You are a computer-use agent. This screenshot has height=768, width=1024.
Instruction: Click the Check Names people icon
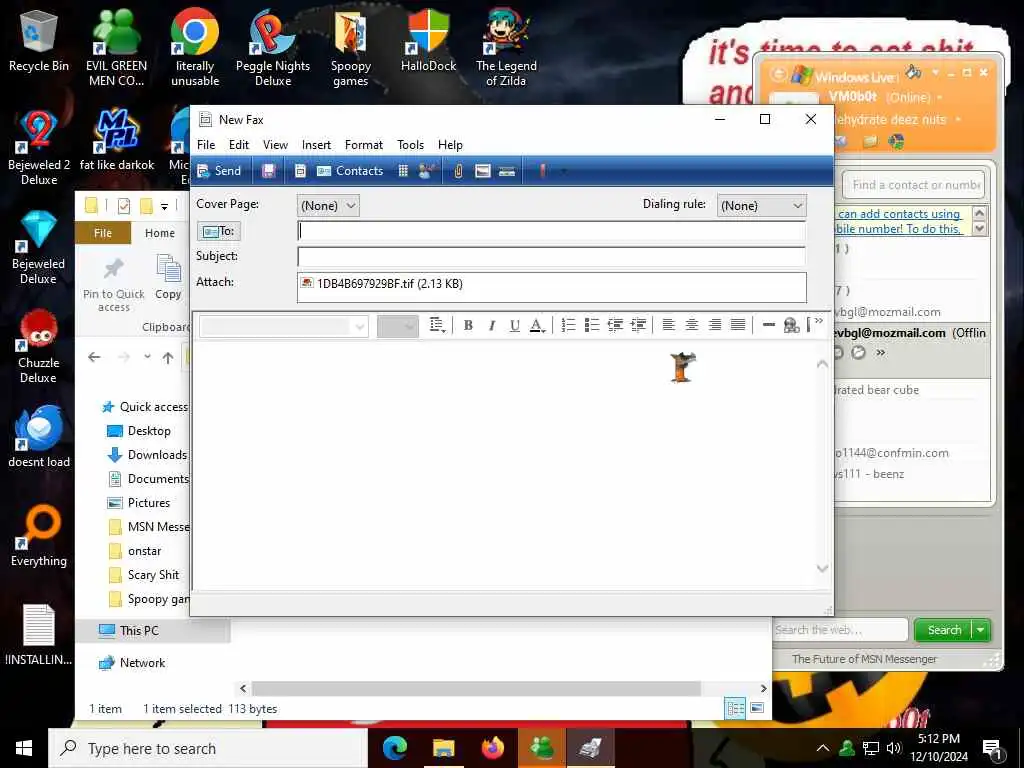click(x=426, y=171)
